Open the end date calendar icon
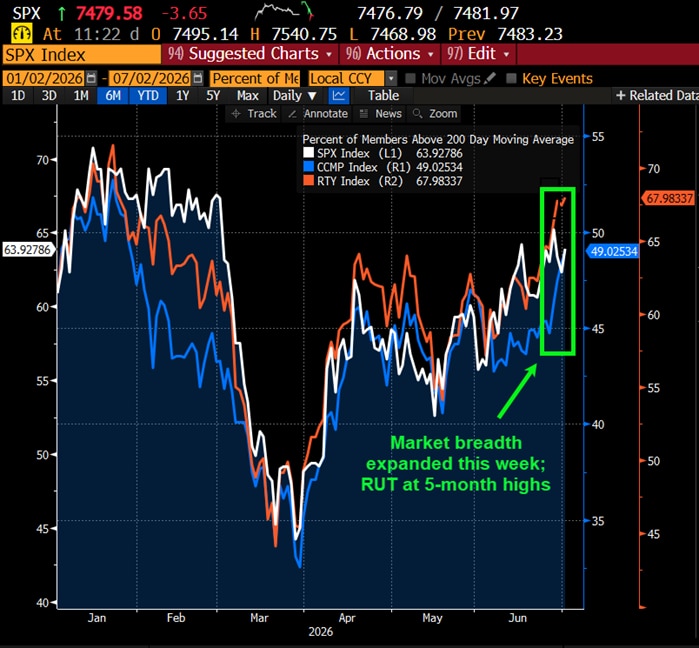Image resolution: width=699 pixels, height=648 pixels. coord(198,78)
